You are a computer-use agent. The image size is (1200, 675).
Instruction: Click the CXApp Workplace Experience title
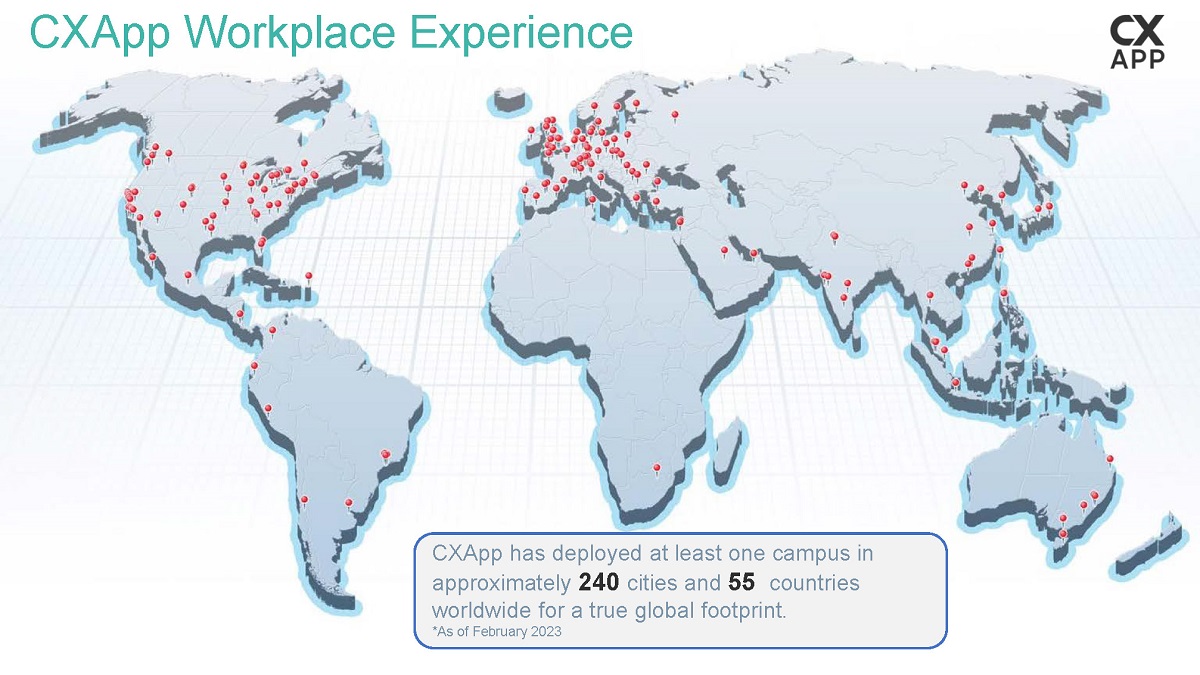point(331,31)
